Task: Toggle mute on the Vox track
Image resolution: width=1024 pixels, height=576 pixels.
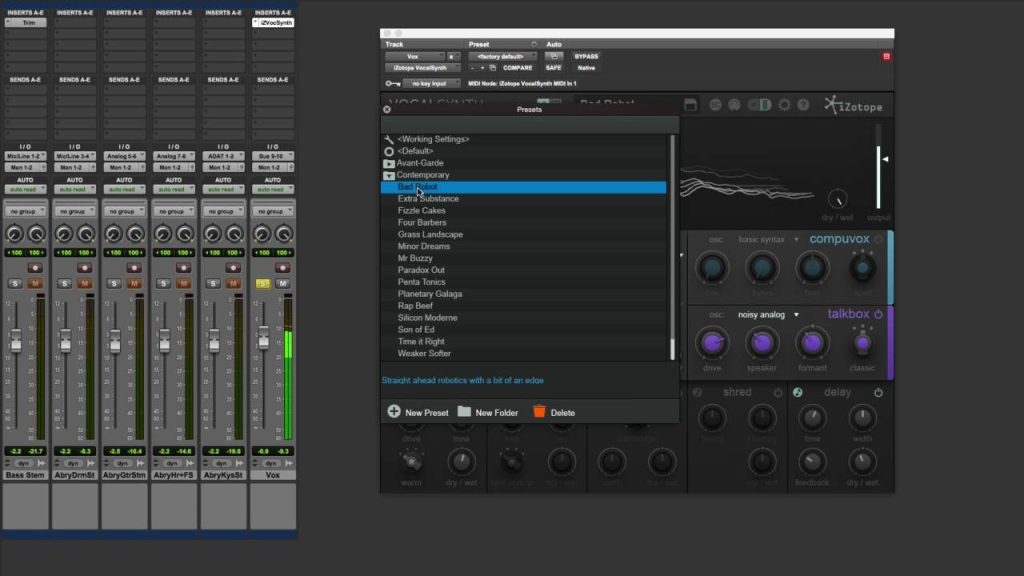Action: 282,283
